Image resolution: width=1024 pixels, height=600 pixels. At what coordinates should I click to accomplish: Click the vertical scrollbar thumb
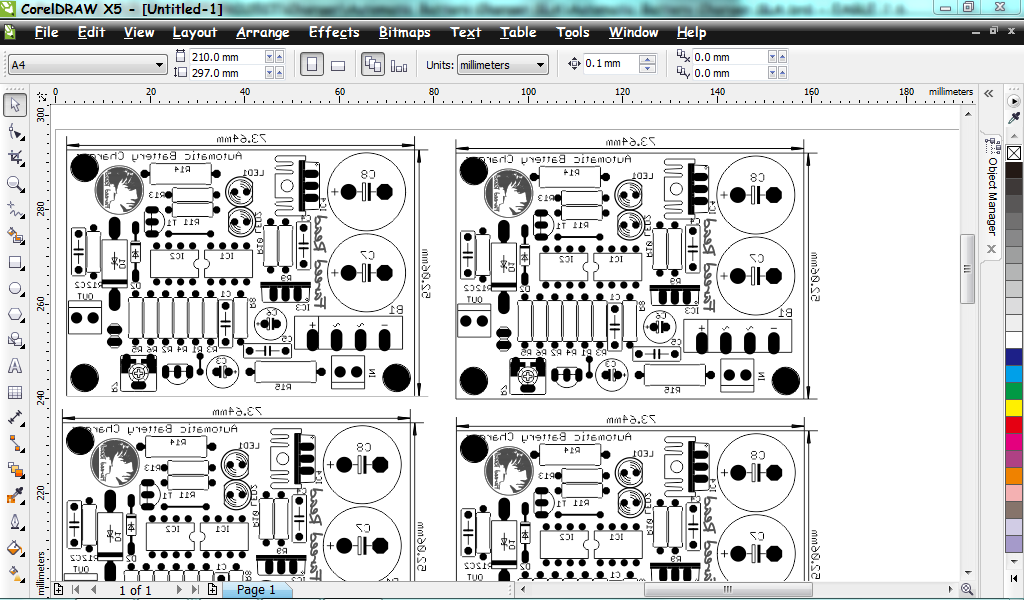967,269
